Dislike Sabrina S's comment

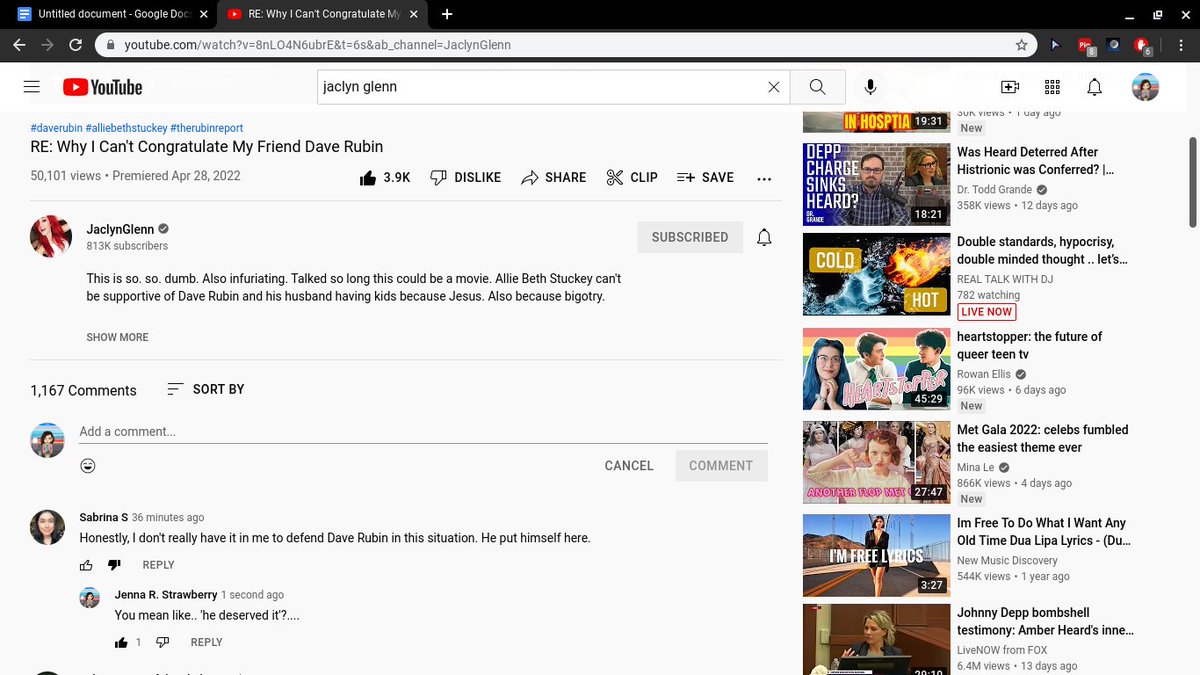point(113,565)
